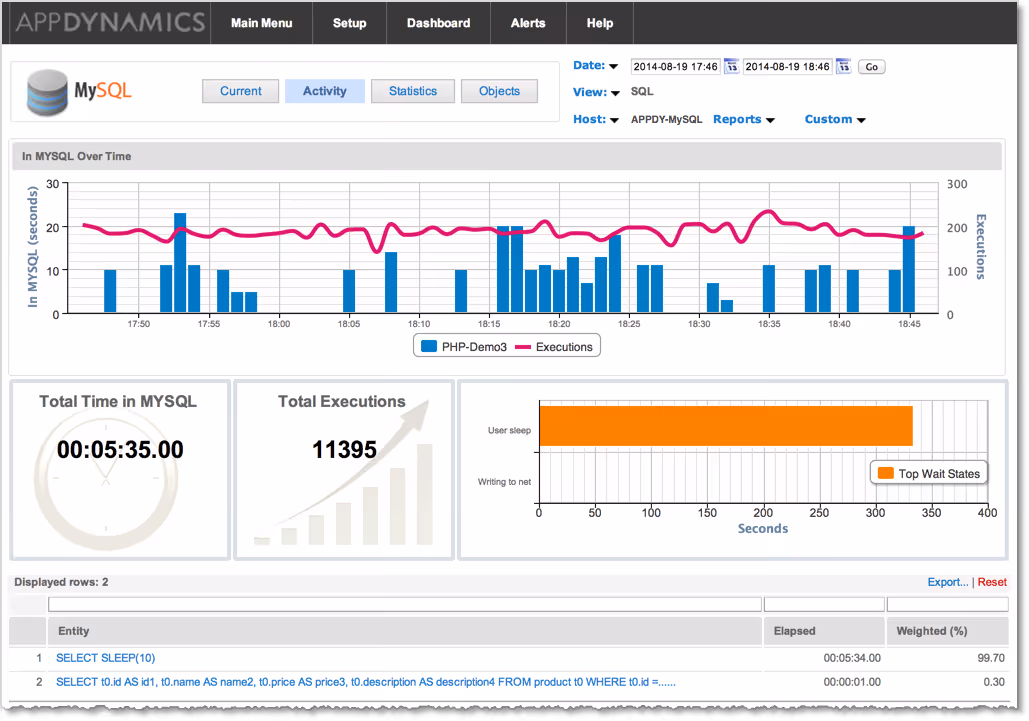Click the 'Displayed rows: 2' text
This screenshot has height=721, width=1029.
pyautogui.click(x=61, y=582)
